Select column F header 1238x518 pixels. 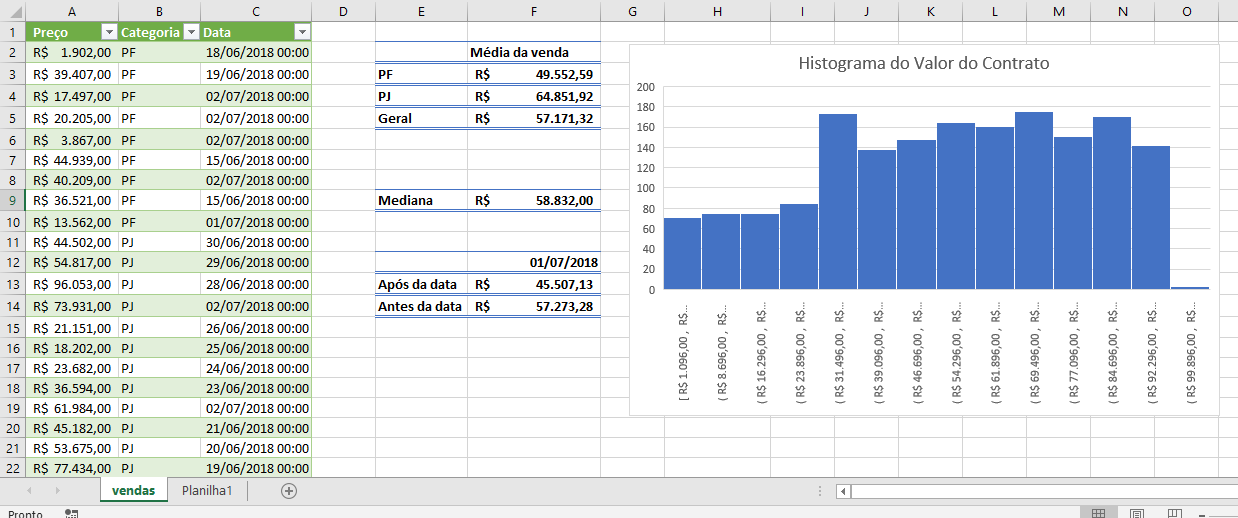[534, 11]
